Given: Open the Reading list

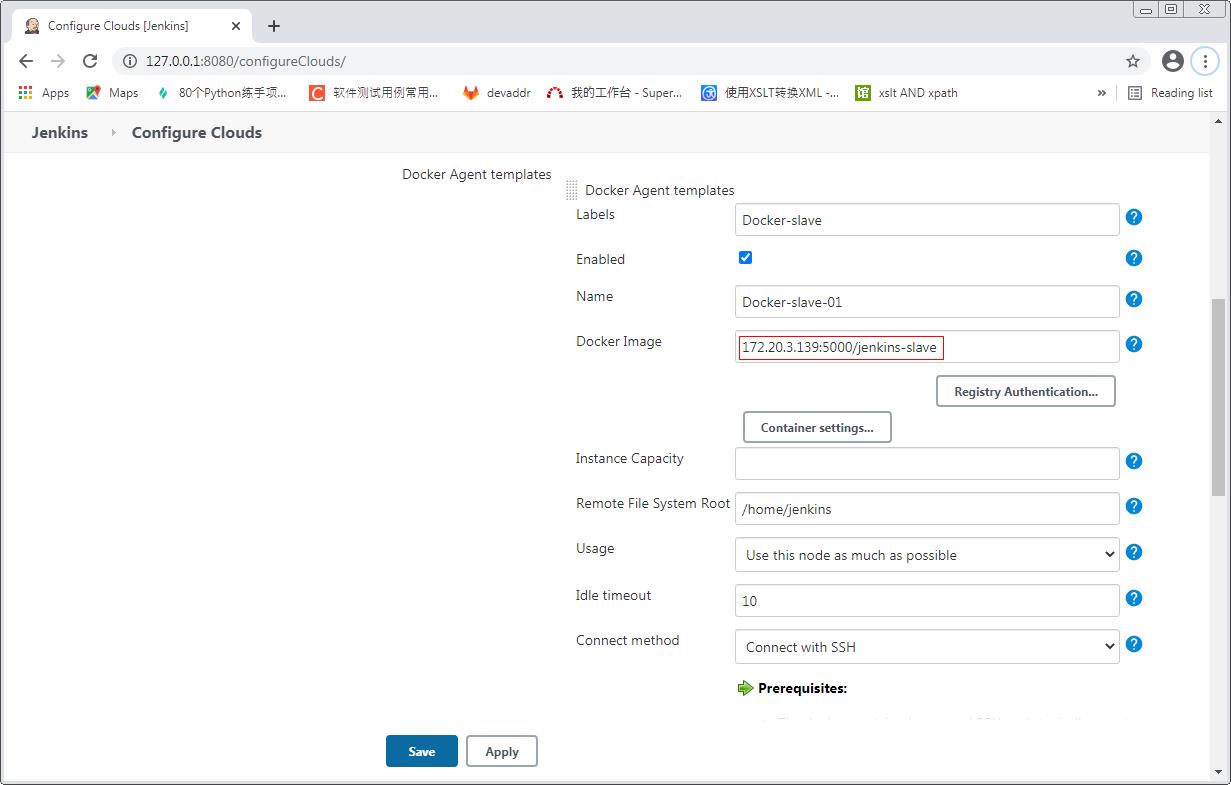Looking at the screenshot, I should pos(1170,93).
